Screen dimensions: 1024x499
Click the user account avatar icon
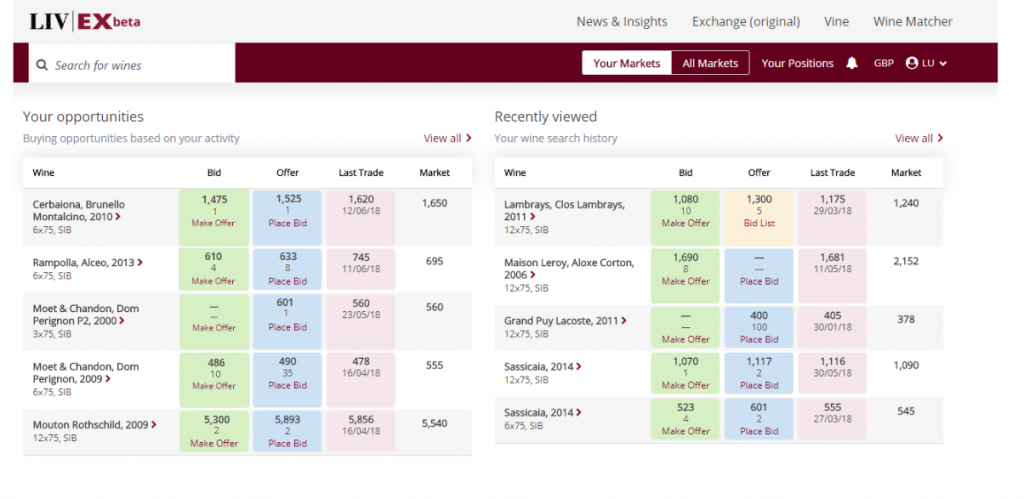(x=912, y=63)
